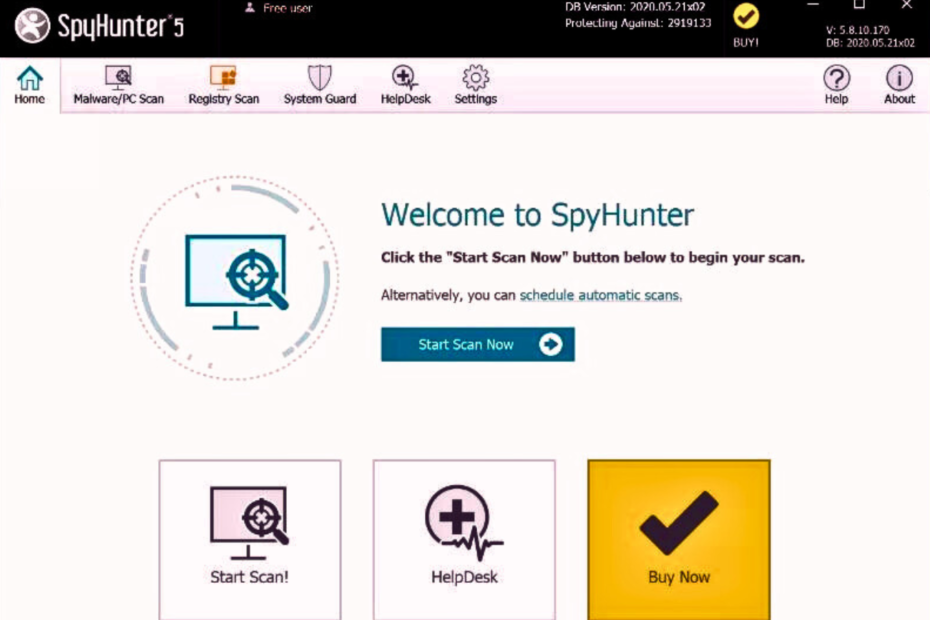The image size is (930, 620).
Task: Click the arrow inside Start Scan Now
Action: coord(549,344)
